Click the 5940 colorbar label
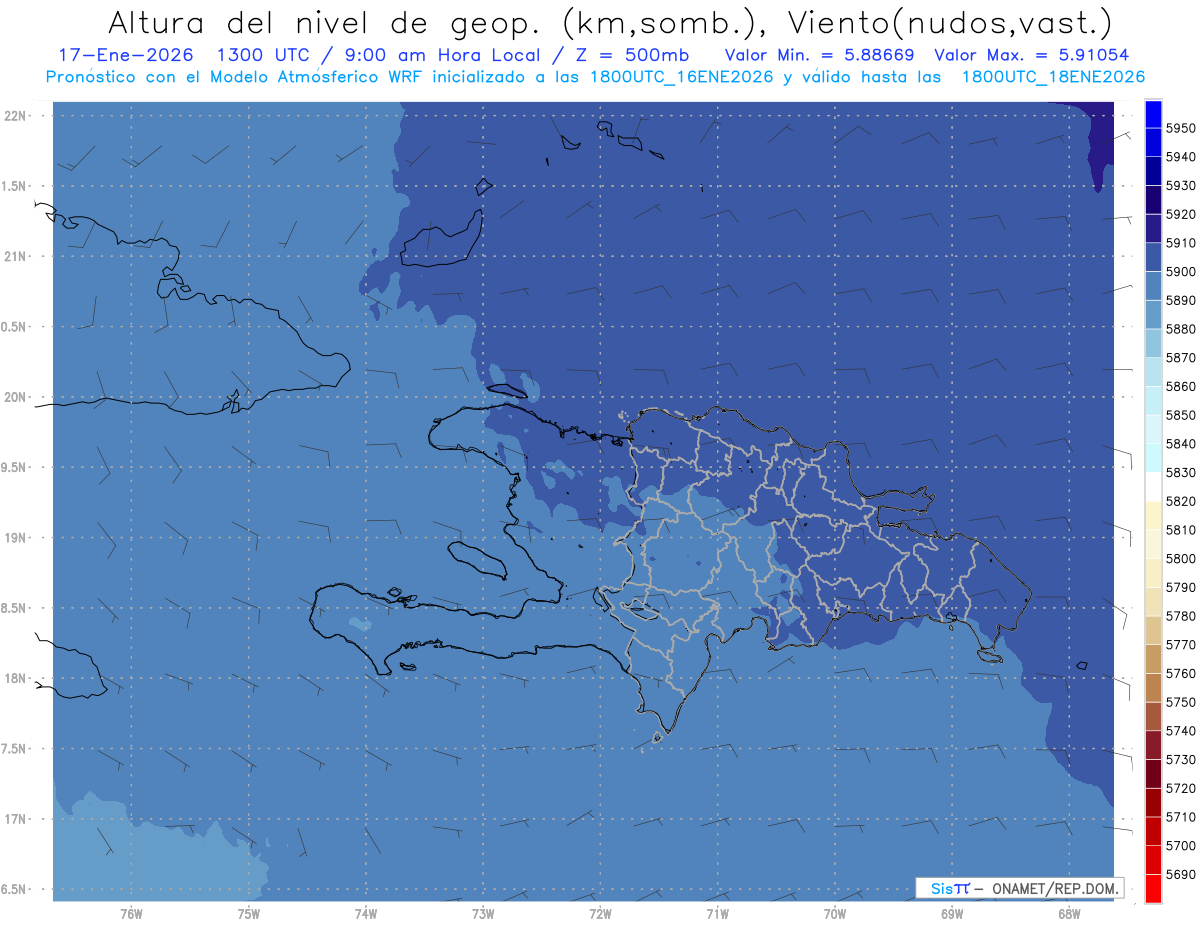 pyautogui.click(x=1182, y=157)
